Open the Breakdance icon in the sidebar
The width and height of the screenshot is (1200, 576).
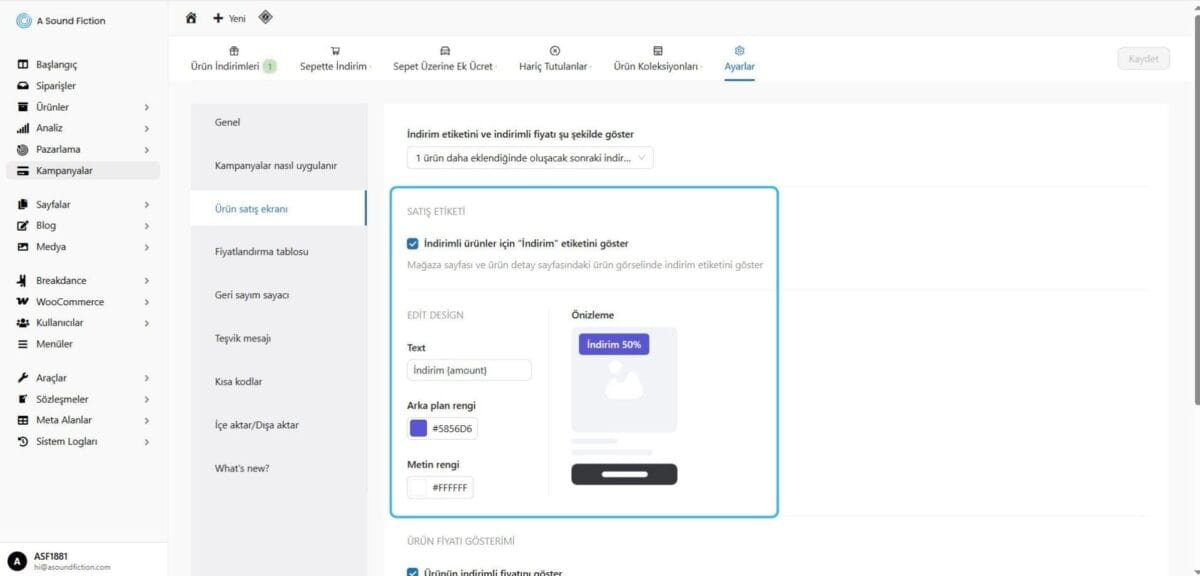pos(24,280)
